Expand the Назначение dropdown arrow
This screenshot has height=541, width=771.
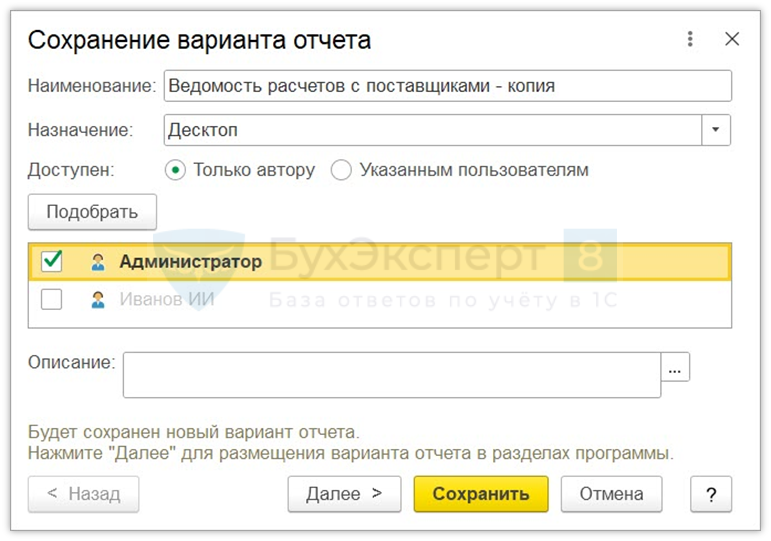coord(716,130)
